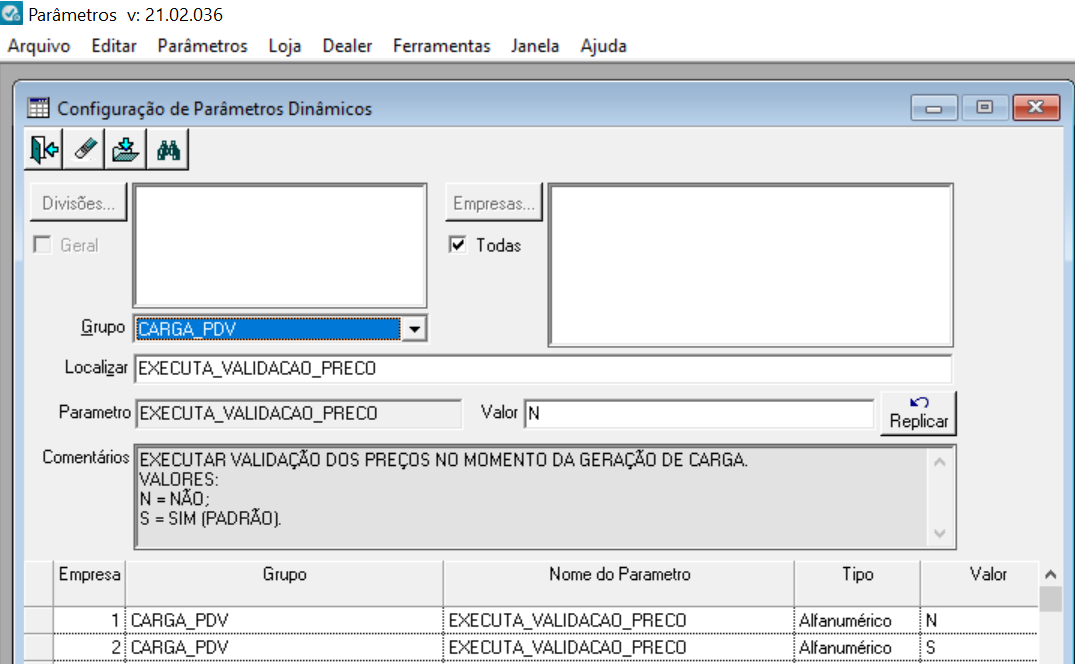Open the Editar menu
Viewport: 1075px width, 664px height.
click(114, 46)
